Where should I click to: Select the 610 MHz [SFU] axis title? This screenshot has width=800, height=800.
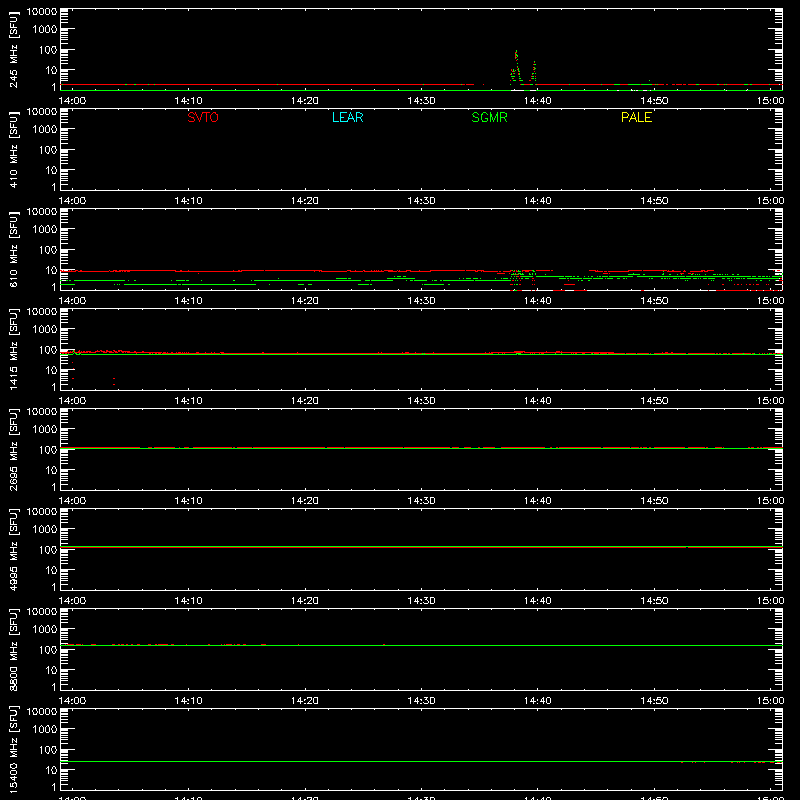point(14,249)
